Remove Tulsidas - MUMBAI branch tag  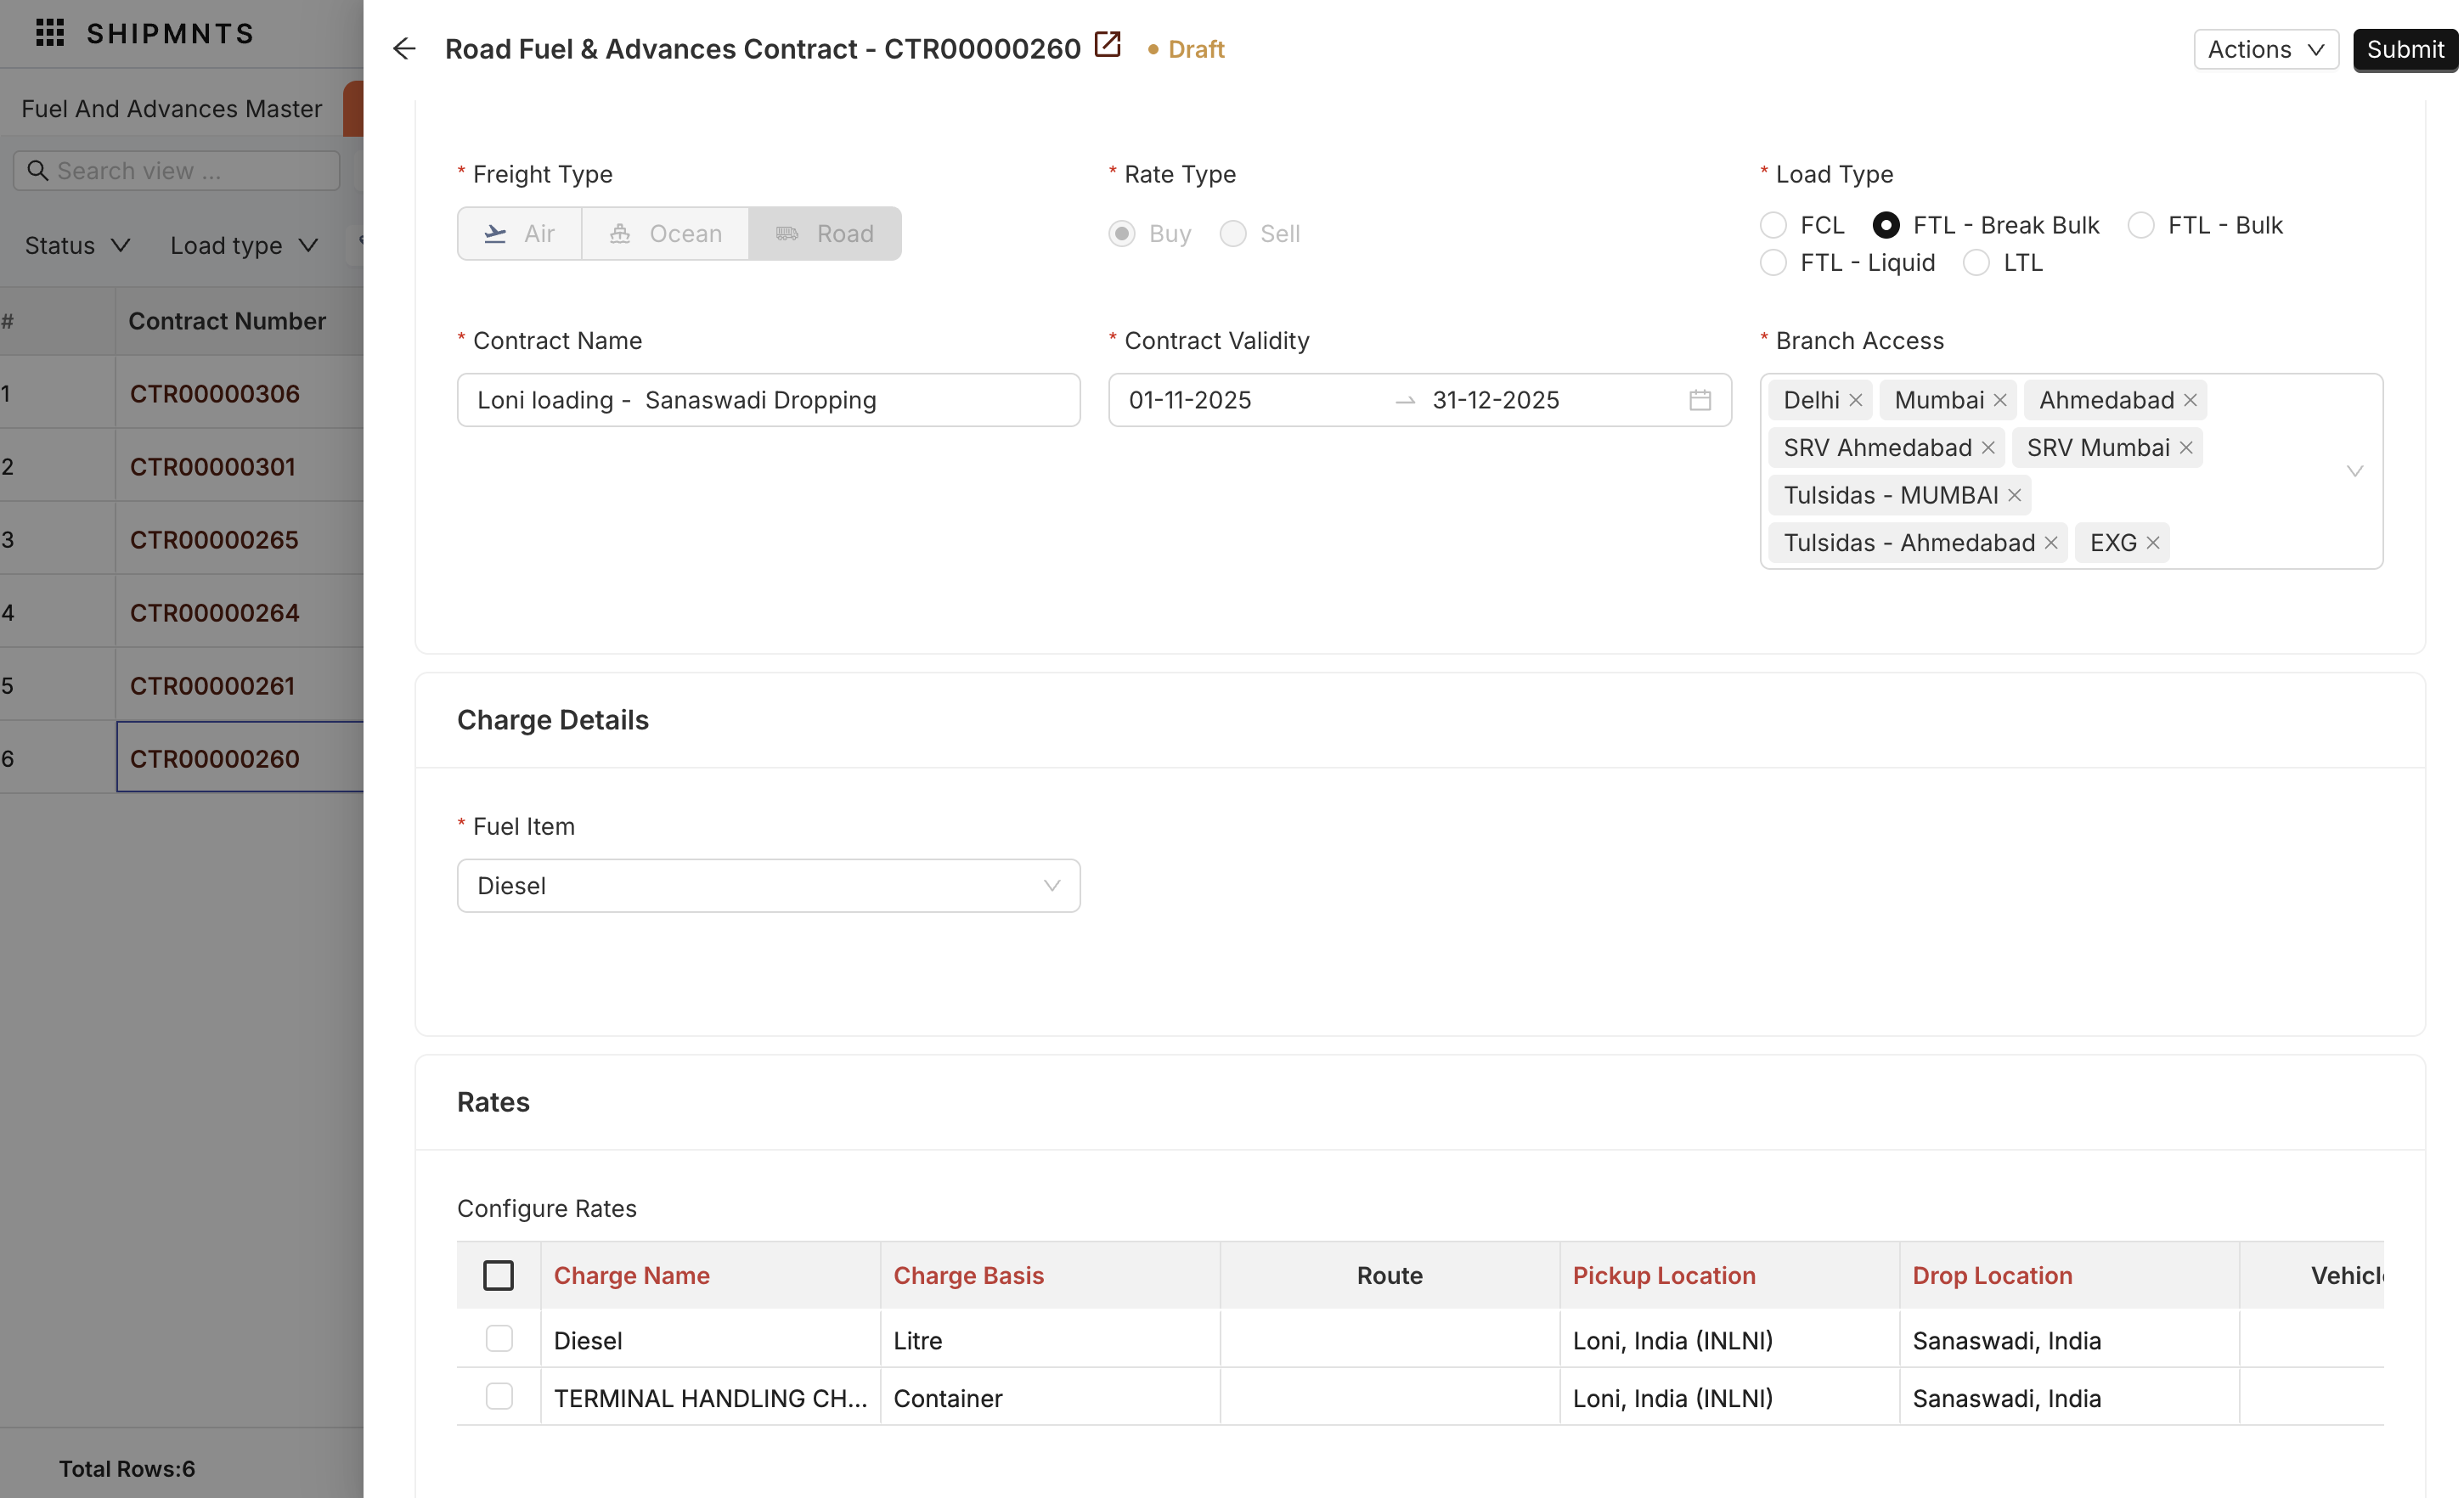coord(2014,495)
